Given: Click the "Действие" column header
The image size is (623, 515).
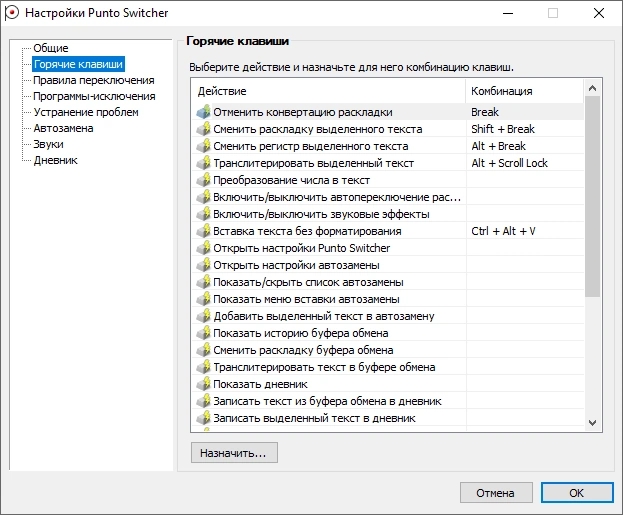Looking at the screenshot, I should point(328,91).
